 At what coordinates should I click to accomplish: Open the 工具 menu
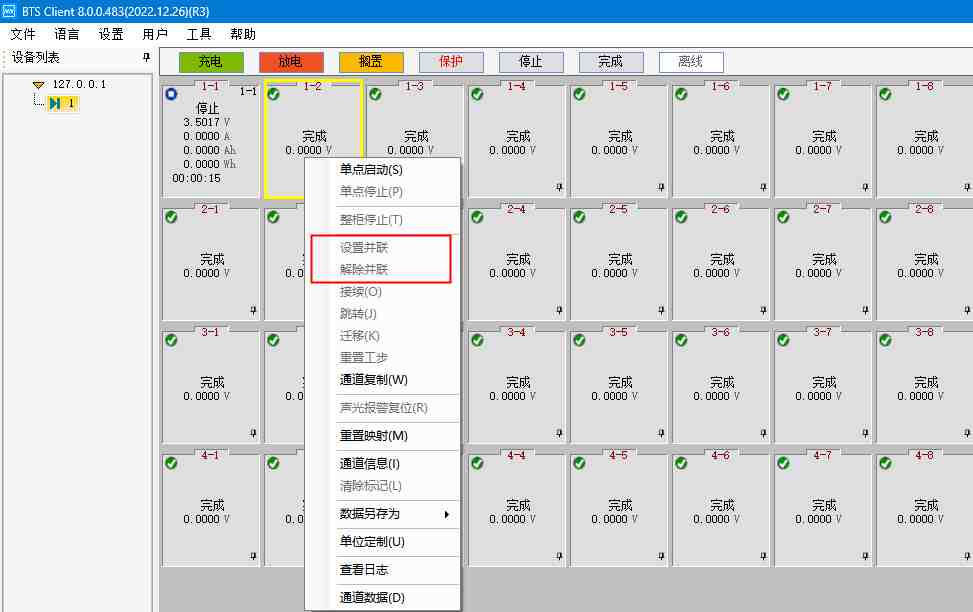199,34
